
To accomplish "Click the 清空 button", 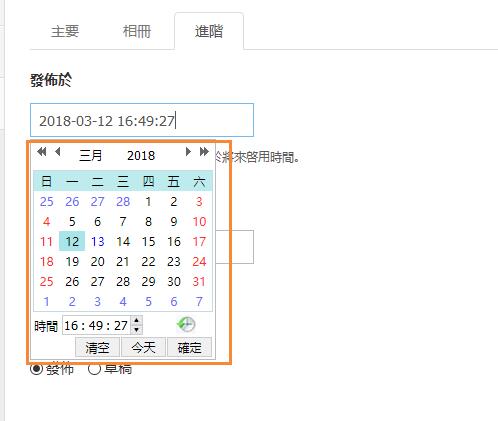I will (x=97, y=348).
